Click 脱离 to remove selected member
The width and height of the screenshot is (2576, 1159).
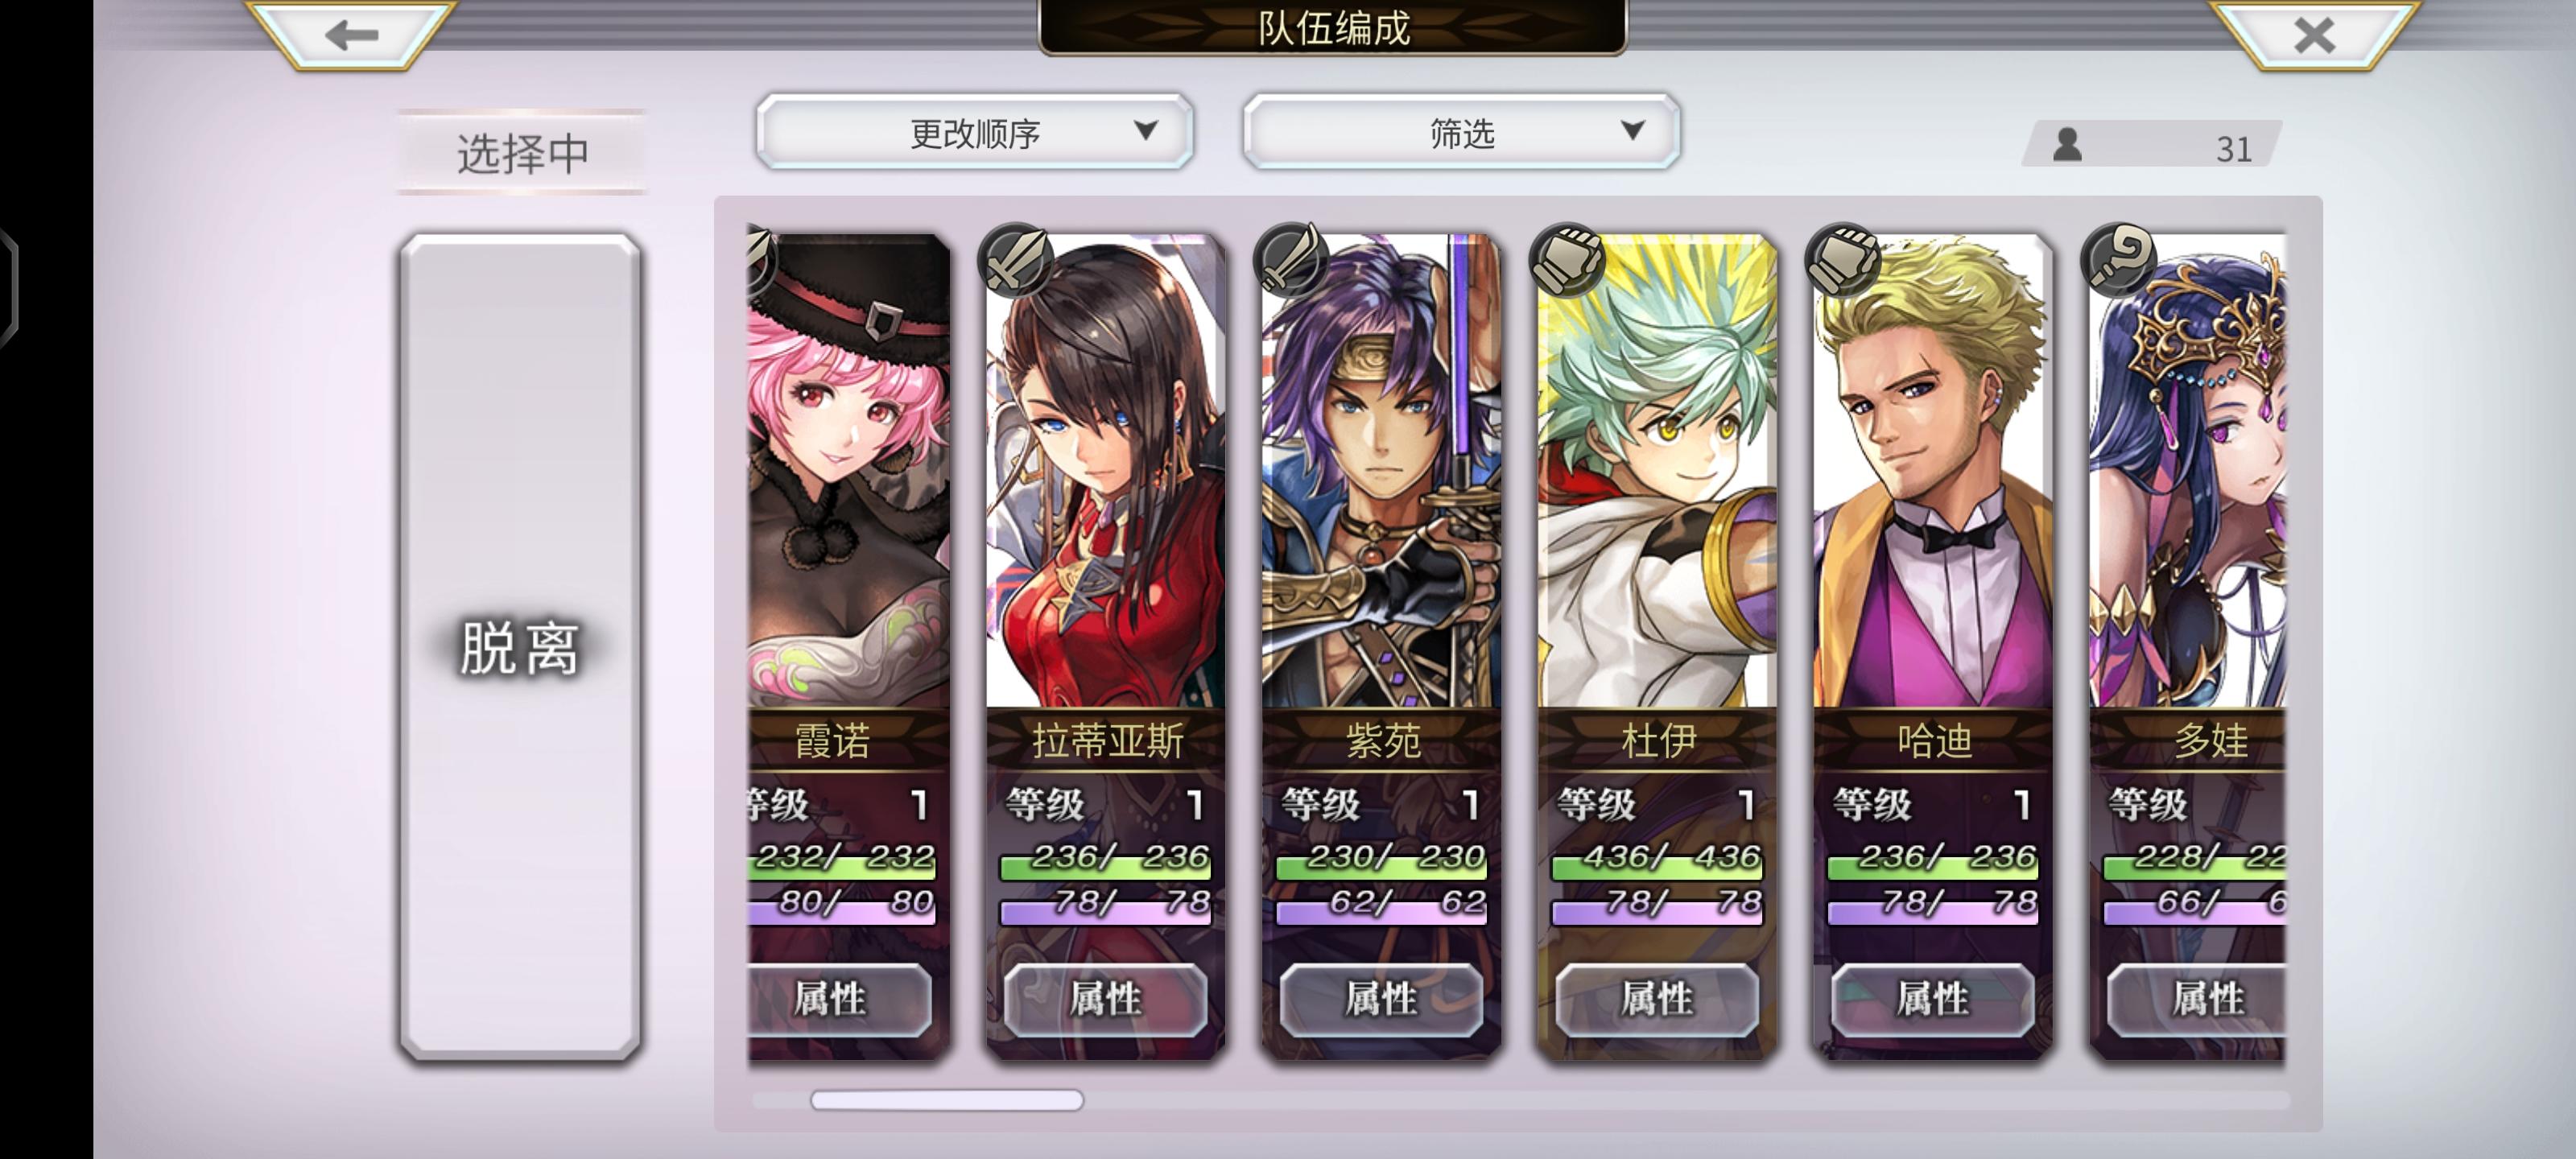(520, 648)
